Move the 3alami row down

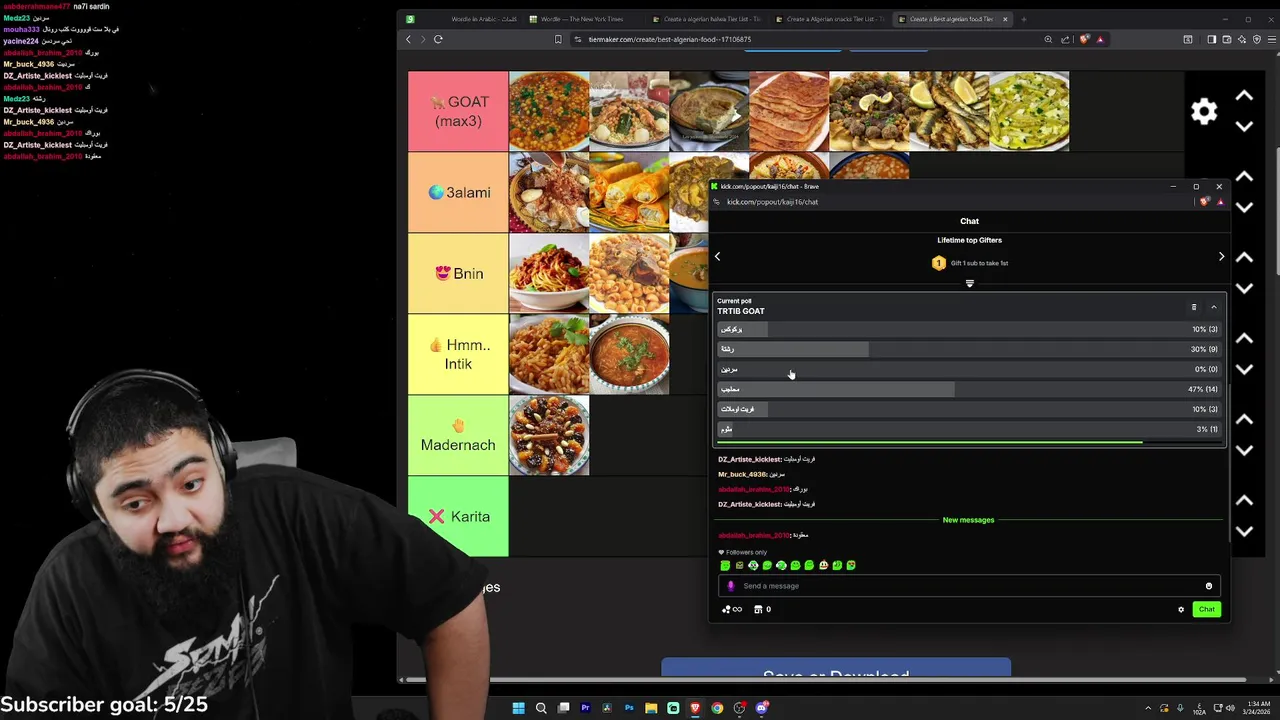[1244, 207]
